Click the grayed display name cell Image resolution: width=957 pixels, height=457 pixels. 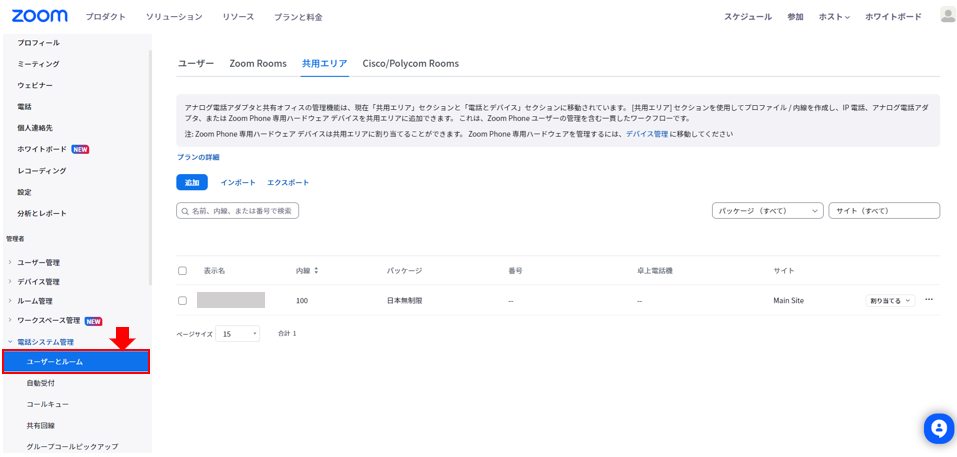pyautogui.click(x=231, y=300)
